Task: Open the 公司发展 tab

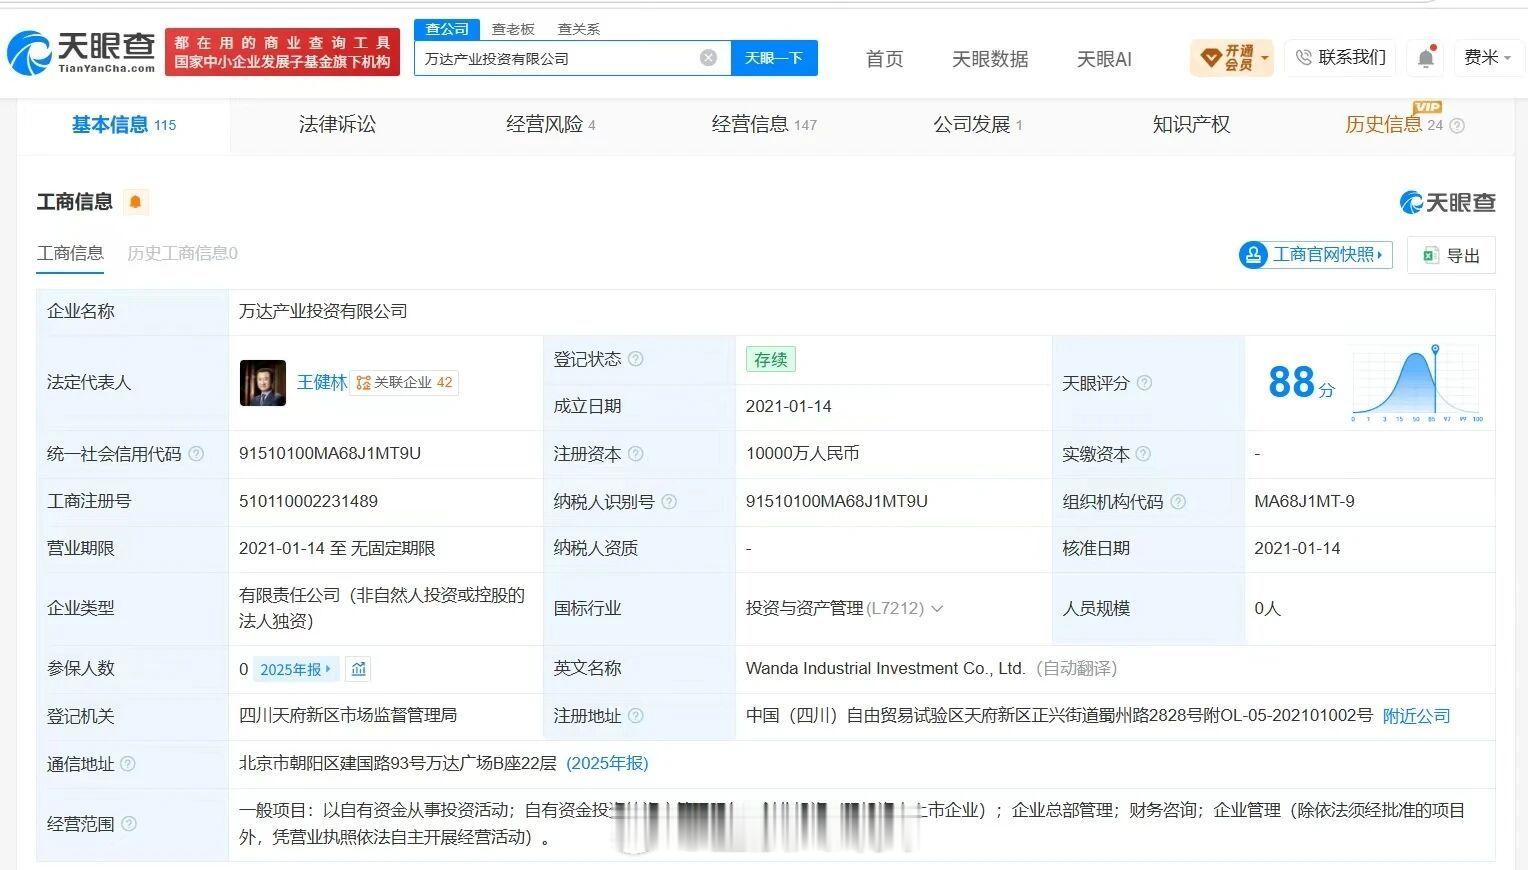Action: point(977,125)
